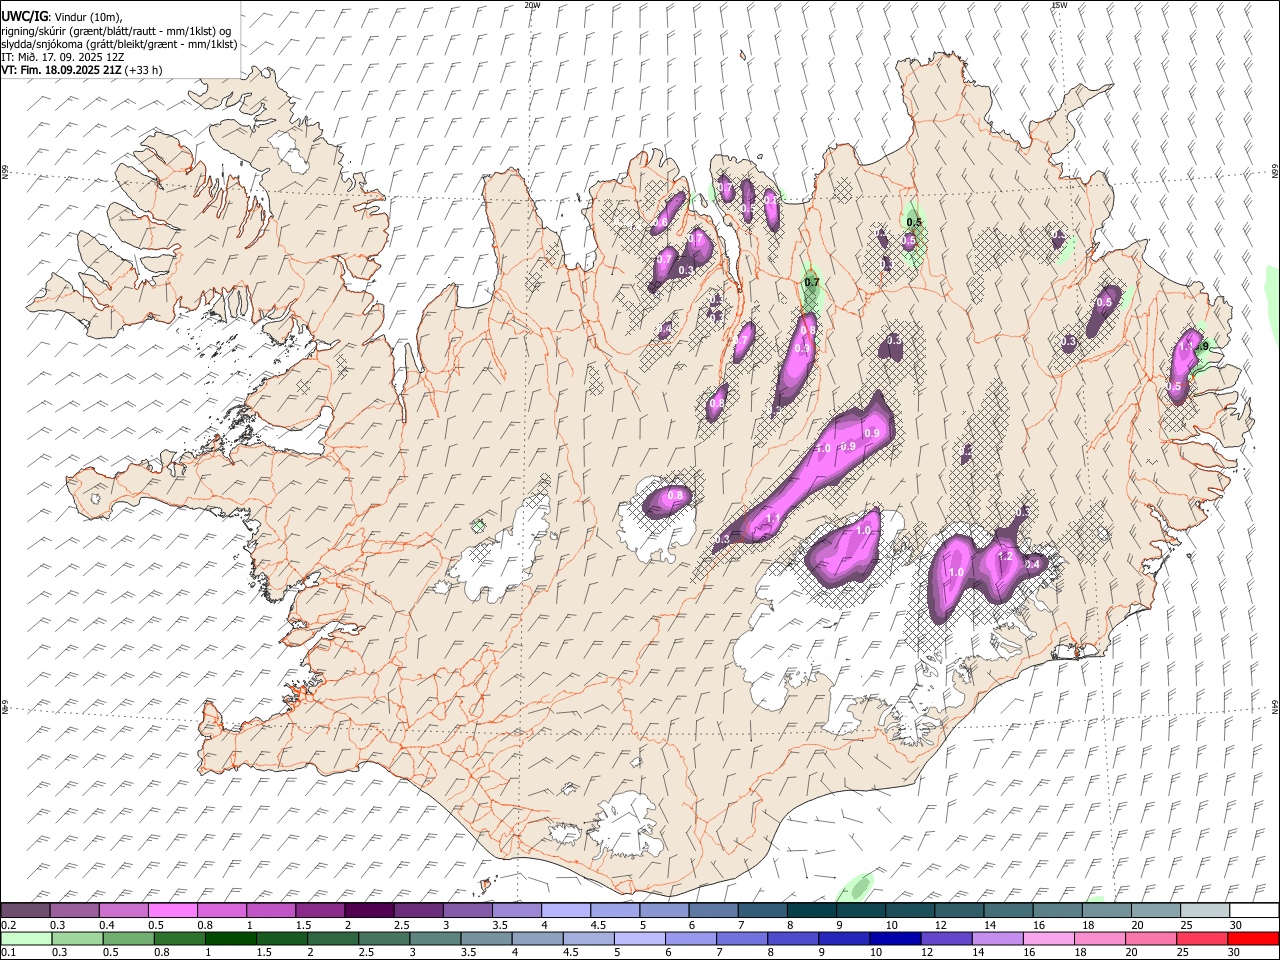Choose the deep blue 10–12 rain legend swatch
Viewport: 1280px width, 960px height.
click(x=895, y=938)
